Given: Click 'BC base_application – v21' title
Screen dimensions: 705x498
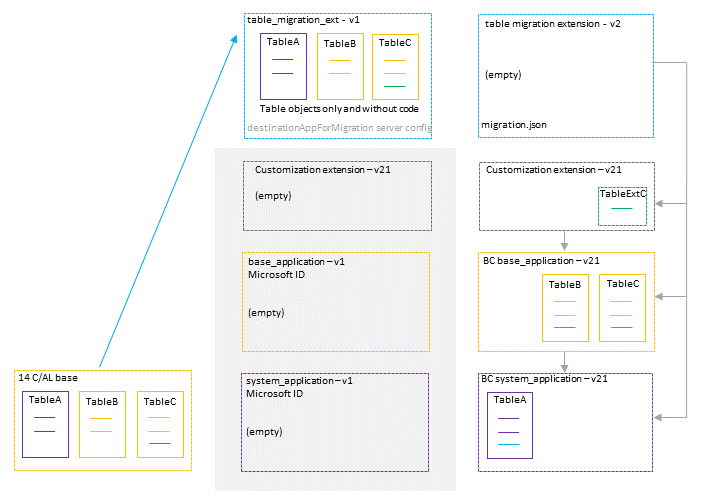Looking at the screenshot, I should coord(541,261).
